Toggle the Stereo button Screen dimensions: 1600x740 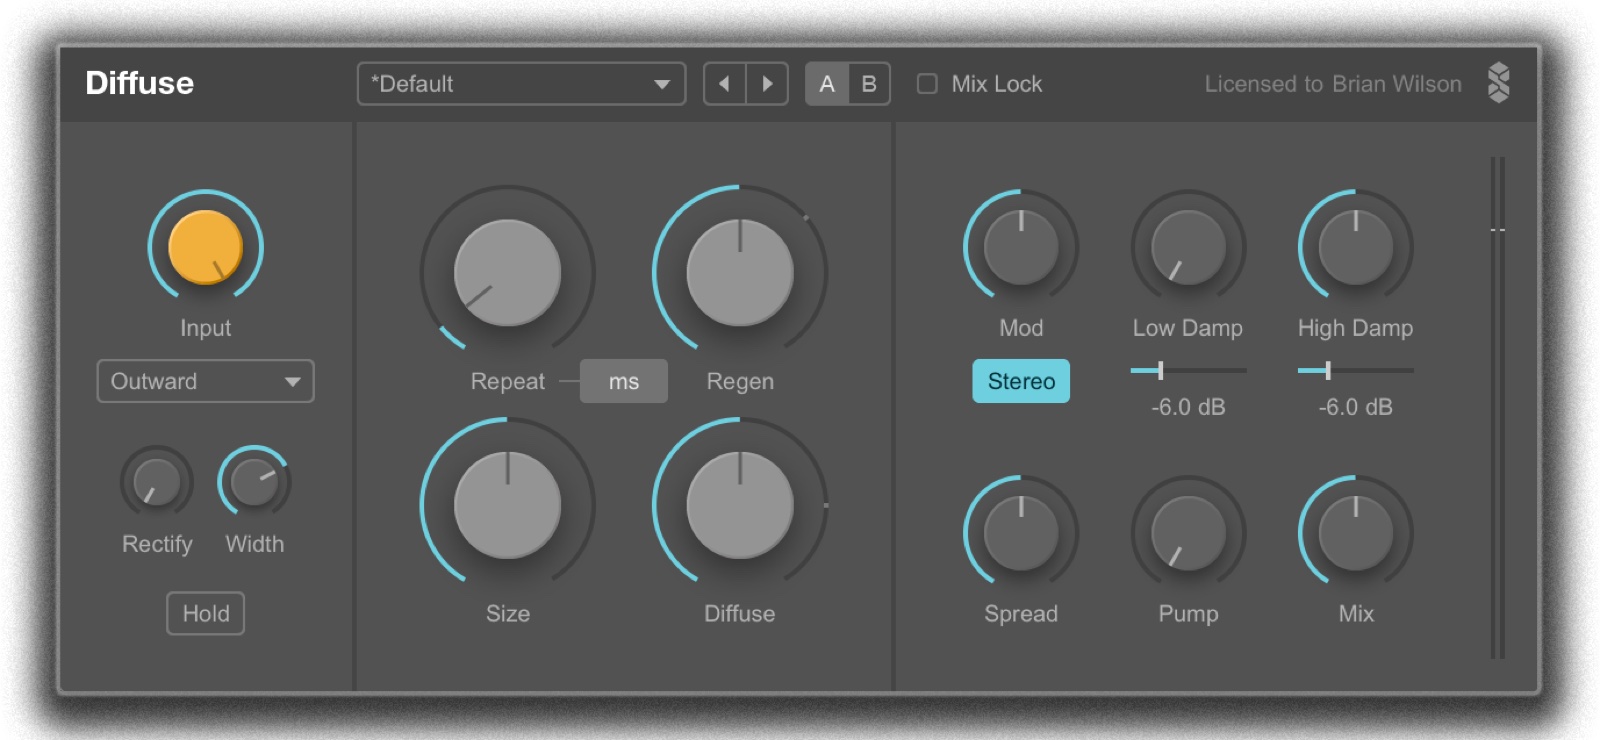click(x=1021, y=381)
